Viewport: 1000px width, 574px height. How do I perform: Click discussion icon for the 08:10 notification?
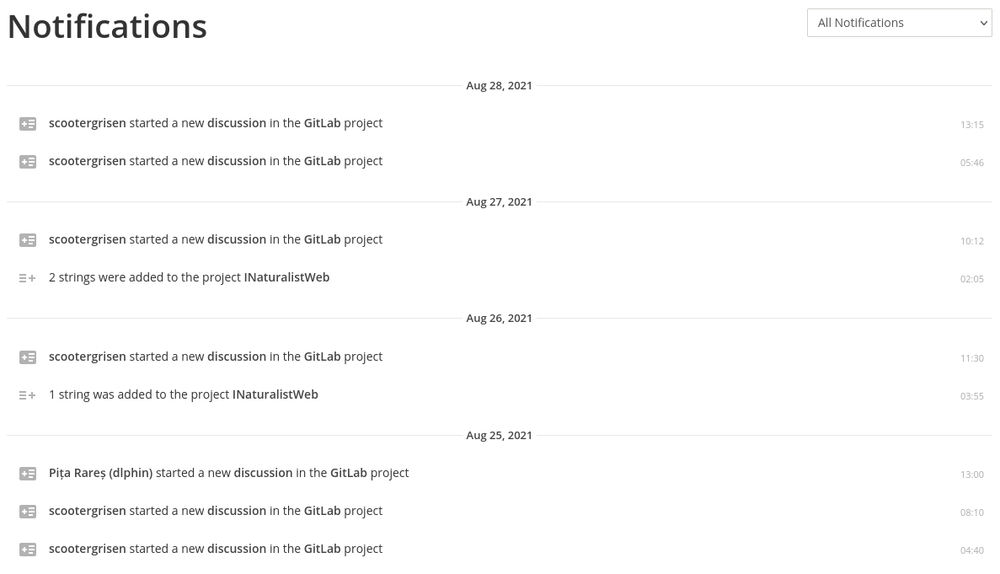pyautogui.click(x=27, y=511)
